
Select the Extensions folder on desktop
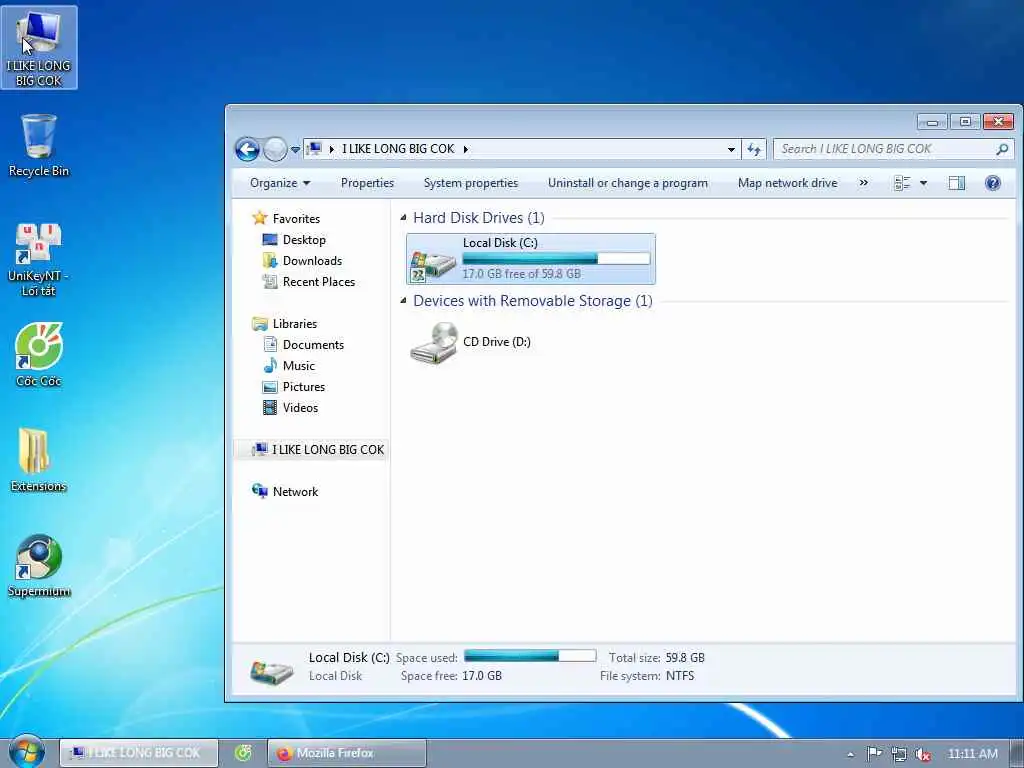point(39,460)
